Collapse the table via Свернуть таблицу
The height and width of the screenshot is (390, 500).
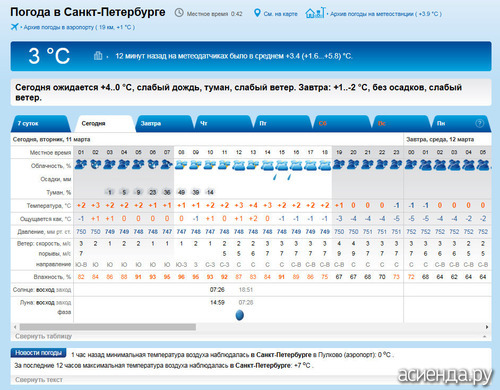pos(43,336)
